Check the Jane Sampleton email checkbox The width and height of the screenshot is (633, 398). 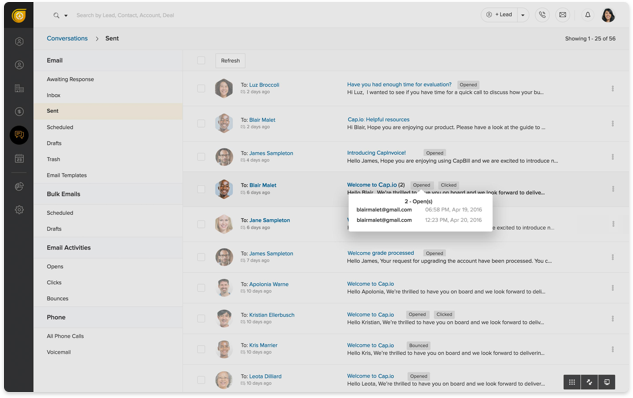tap(201, 224)
